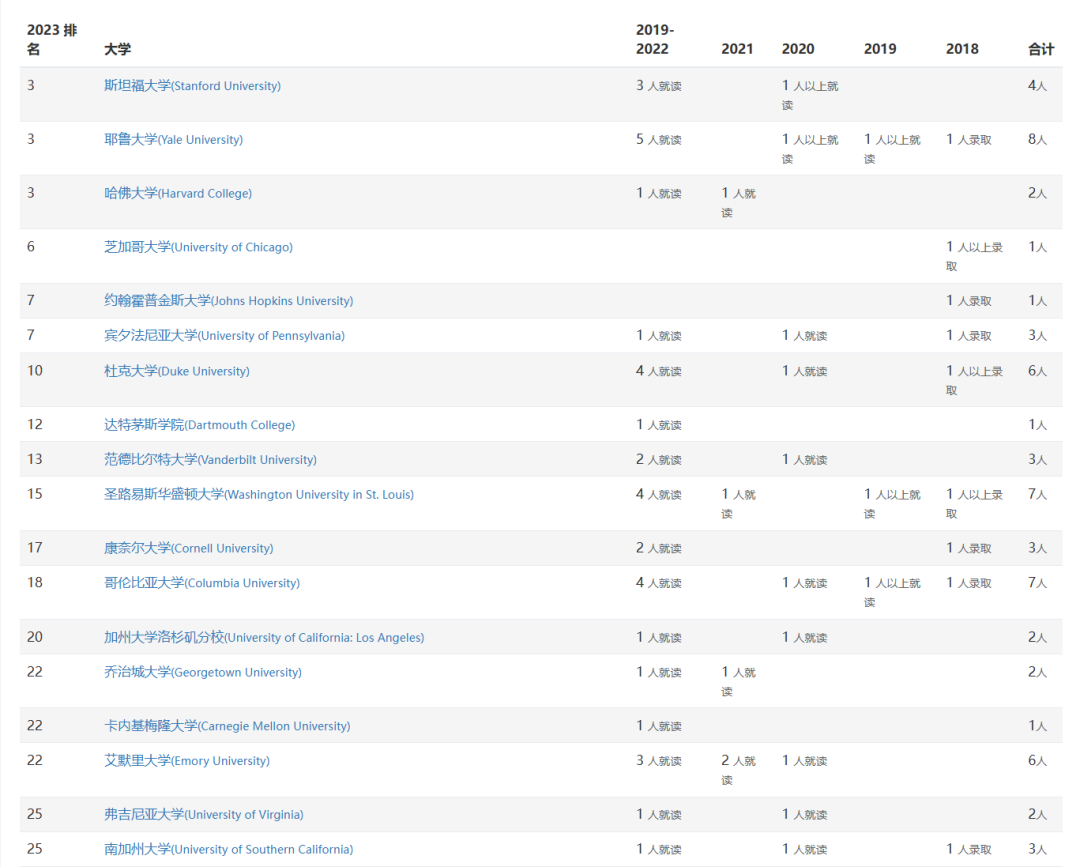Click "1 人录取" in the Southern California row
Viewport: 1080px width, 867px height.
tap(969, 850)
